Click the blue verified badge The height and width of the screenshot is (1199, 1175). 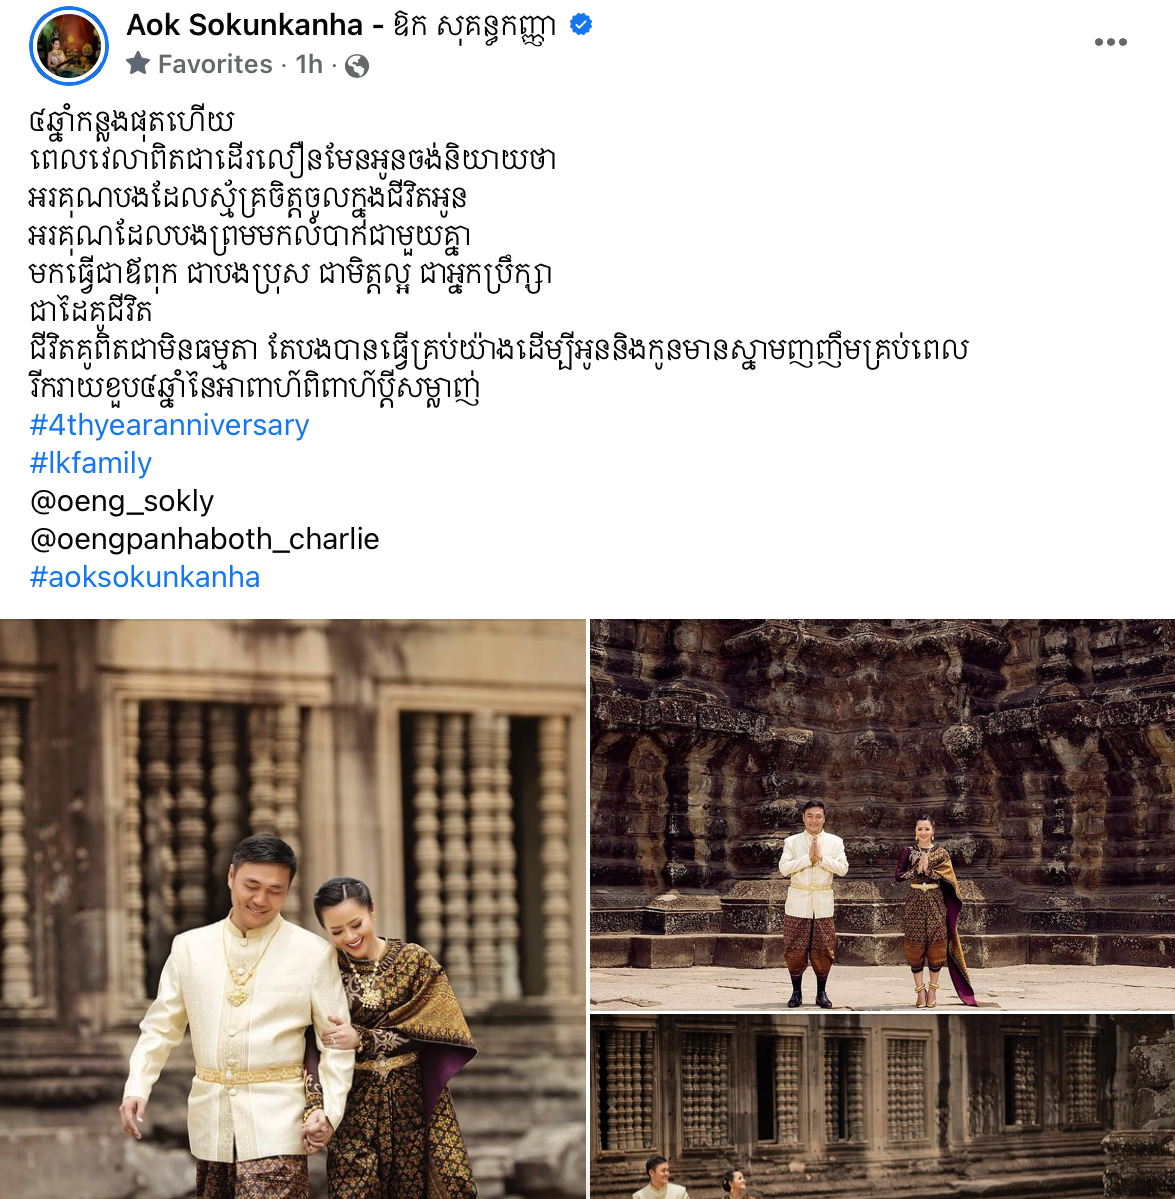coord(581,25)
